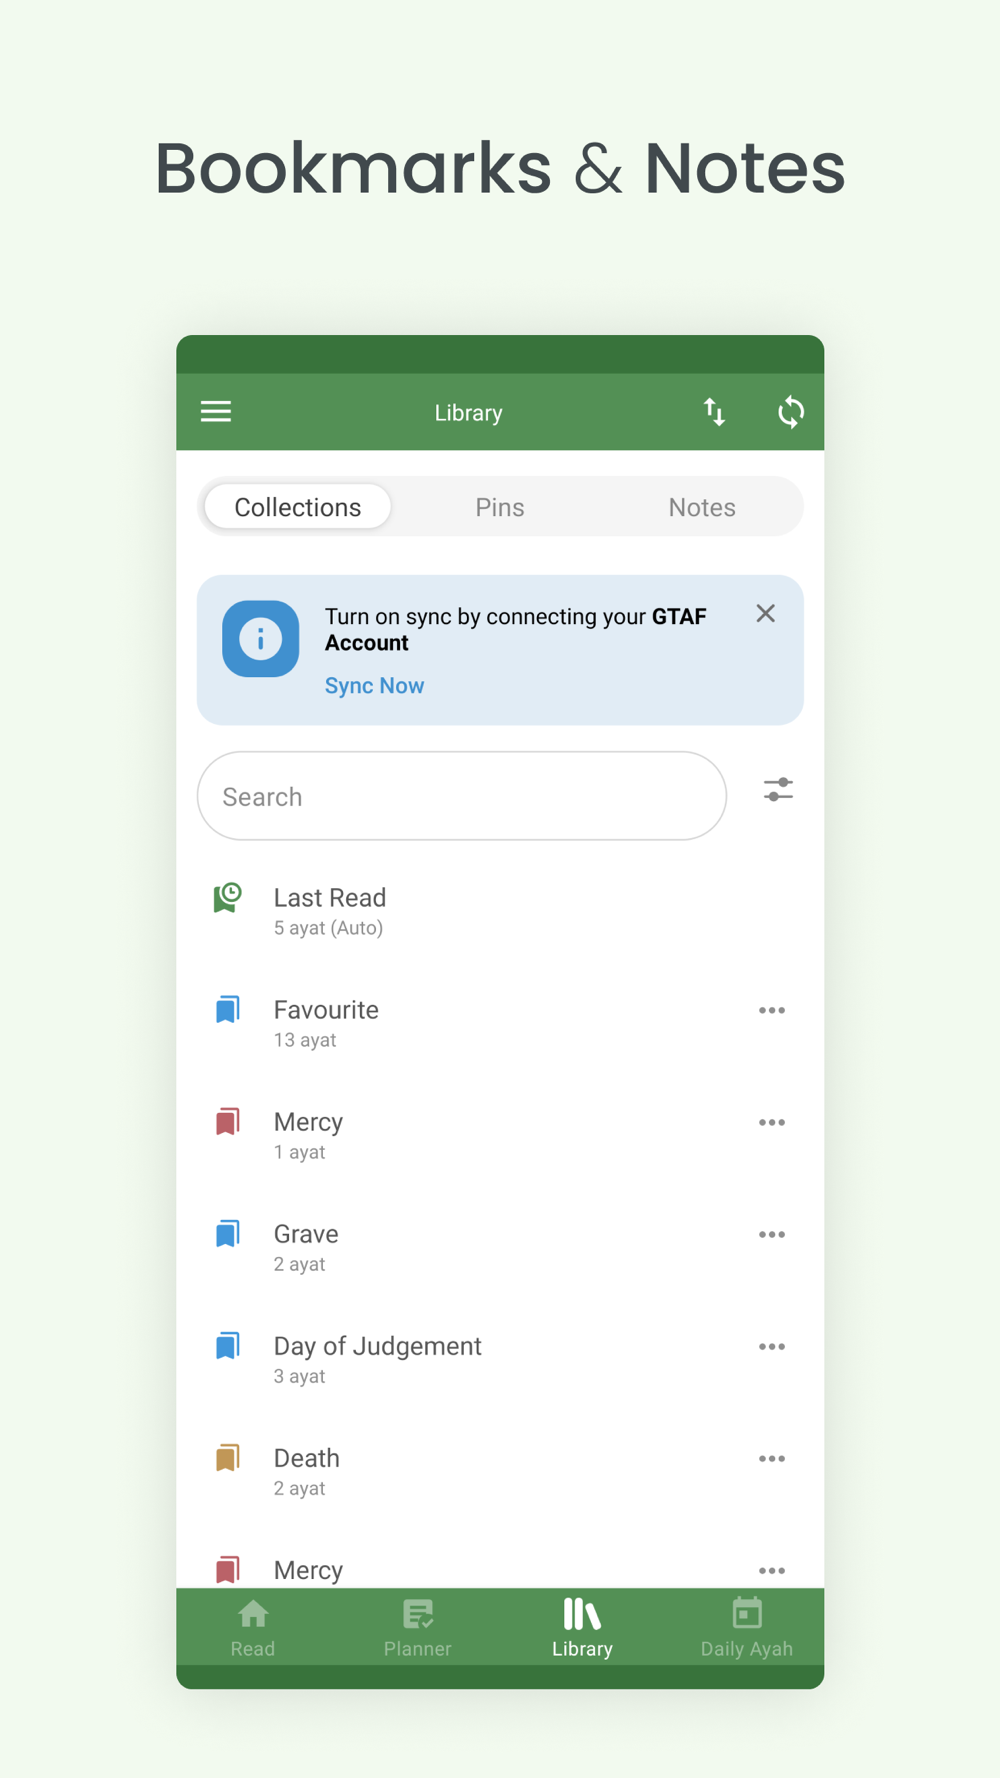The height and width of the screenshot is (1778, 1000).
Task: Switch to the Pins tab
Action: [500, 507]
